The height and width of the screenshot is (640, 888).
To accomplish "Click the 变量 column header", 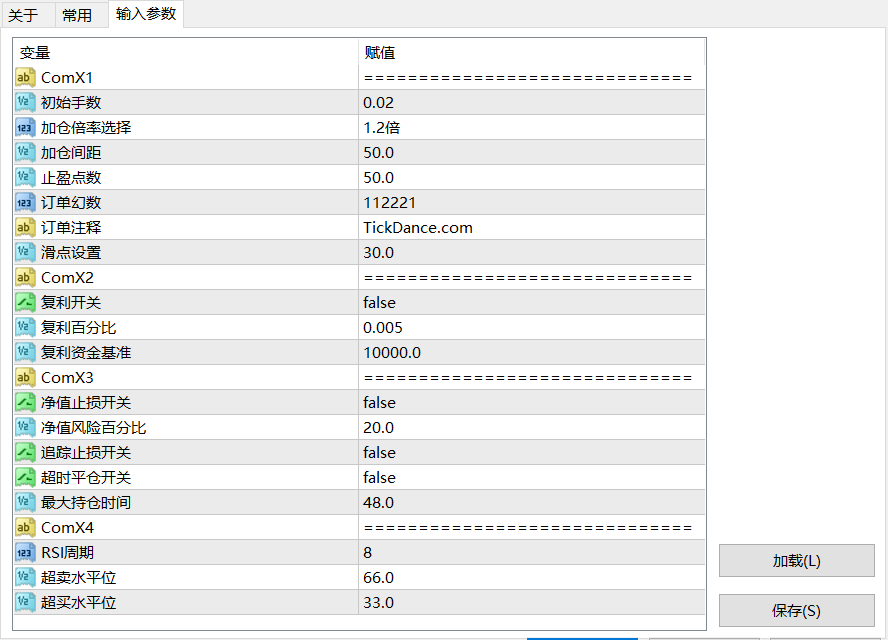I will click(x=186, y=53).
